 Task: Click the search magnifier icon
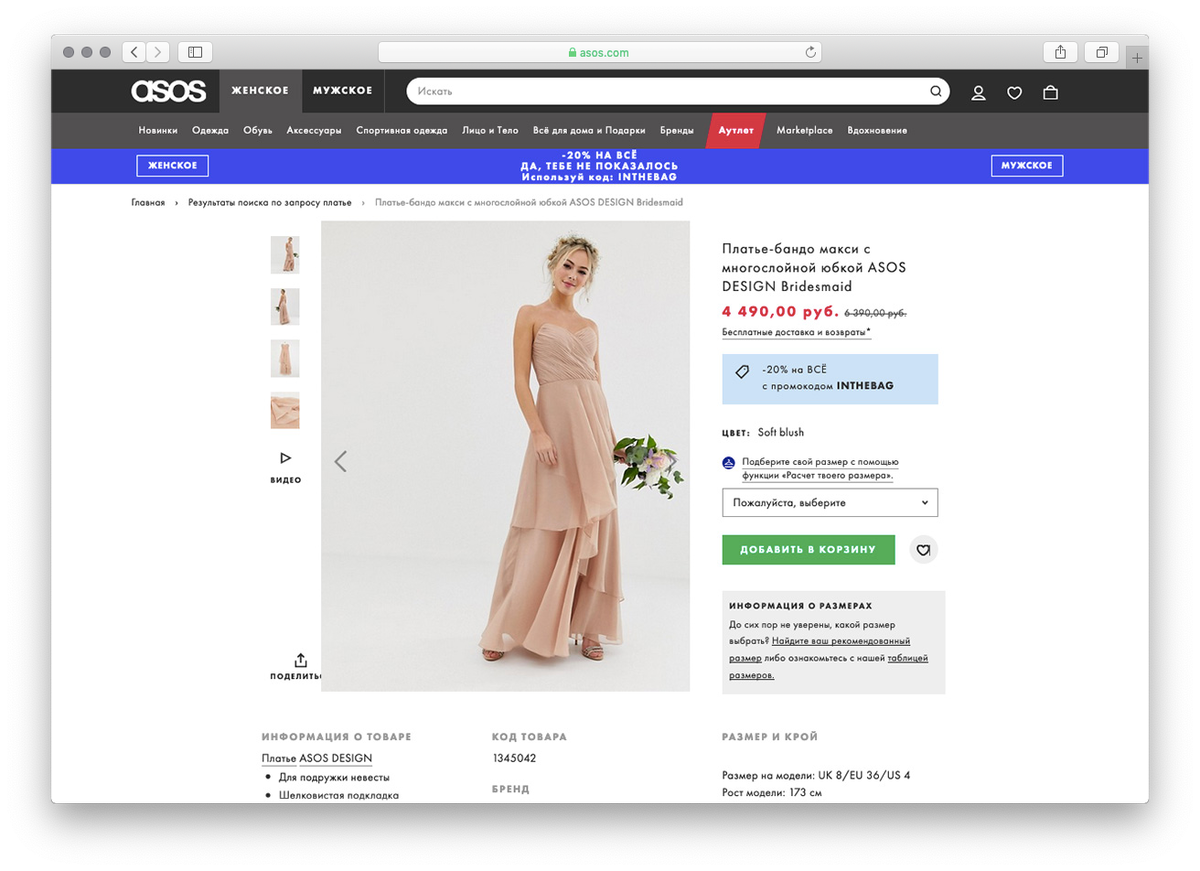[x=936, y=91]
